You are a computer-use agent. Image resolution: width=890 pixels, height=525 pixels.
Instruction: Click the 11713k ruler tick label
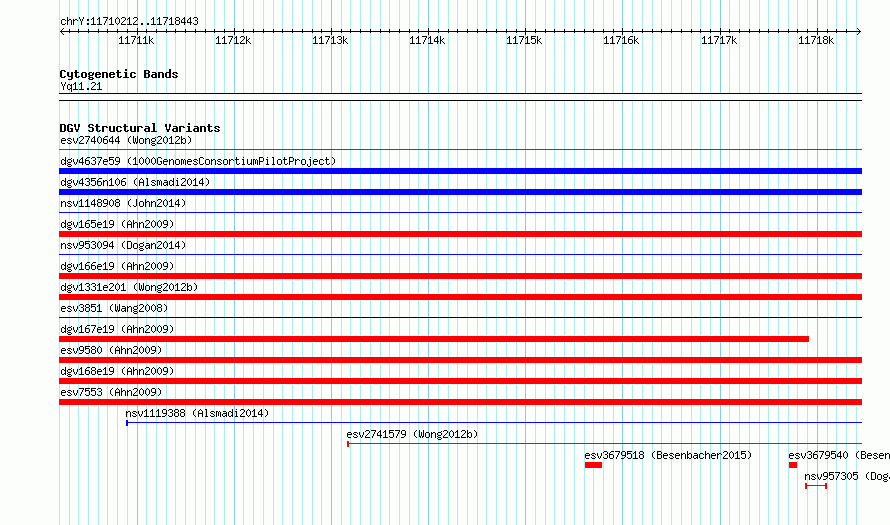click(x=330, y=40)
